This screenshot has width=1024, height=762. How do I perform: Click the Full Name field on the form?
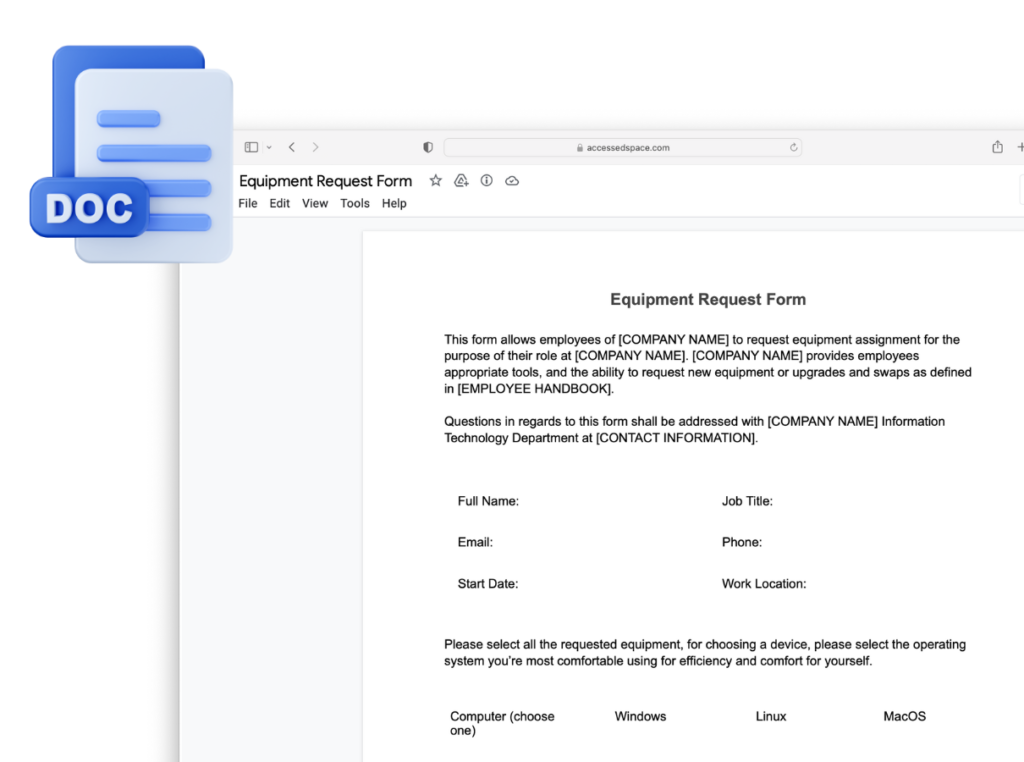(x=488, y=501)
